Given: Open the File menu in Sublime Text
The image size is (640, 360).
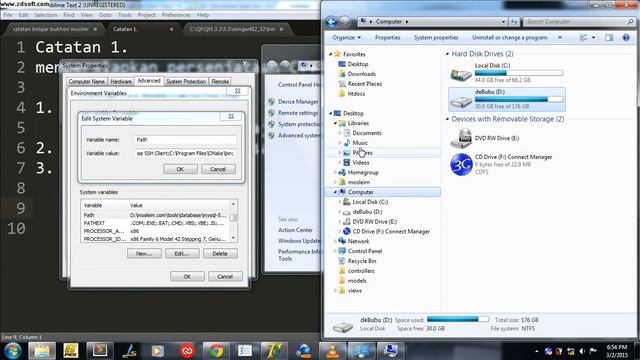Looking at the screenshot, I should pos(8,15).
